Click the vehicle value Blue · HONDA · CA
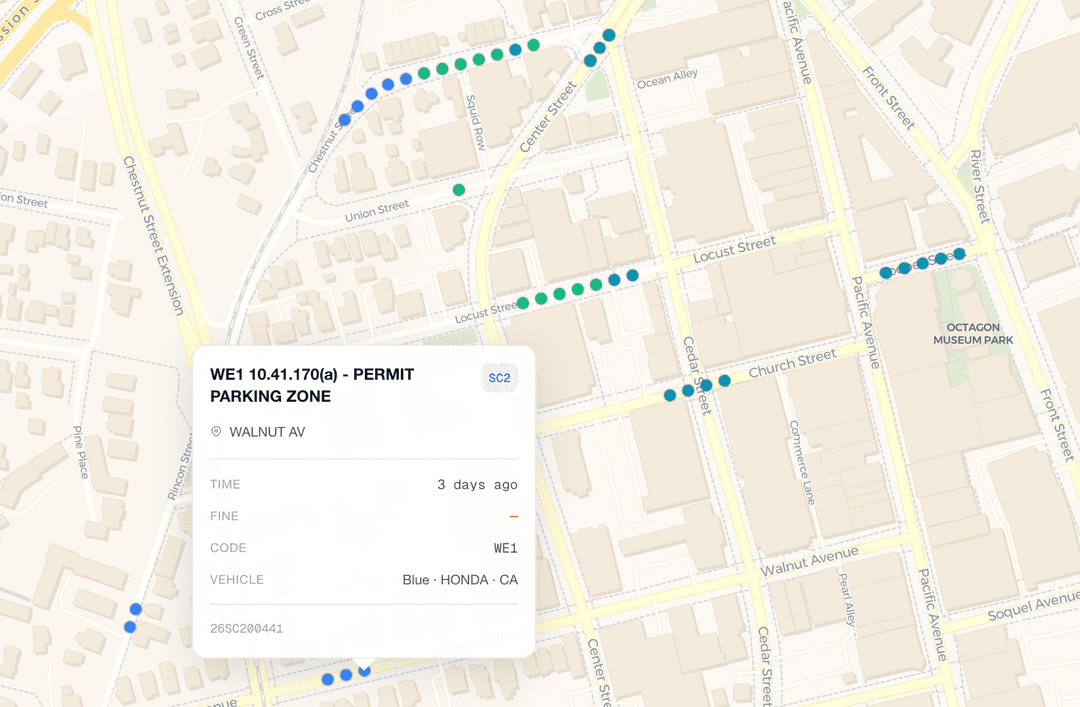The height and width of the screenshot is (707, 1080). pyautogui.click(x=460, y=580)
